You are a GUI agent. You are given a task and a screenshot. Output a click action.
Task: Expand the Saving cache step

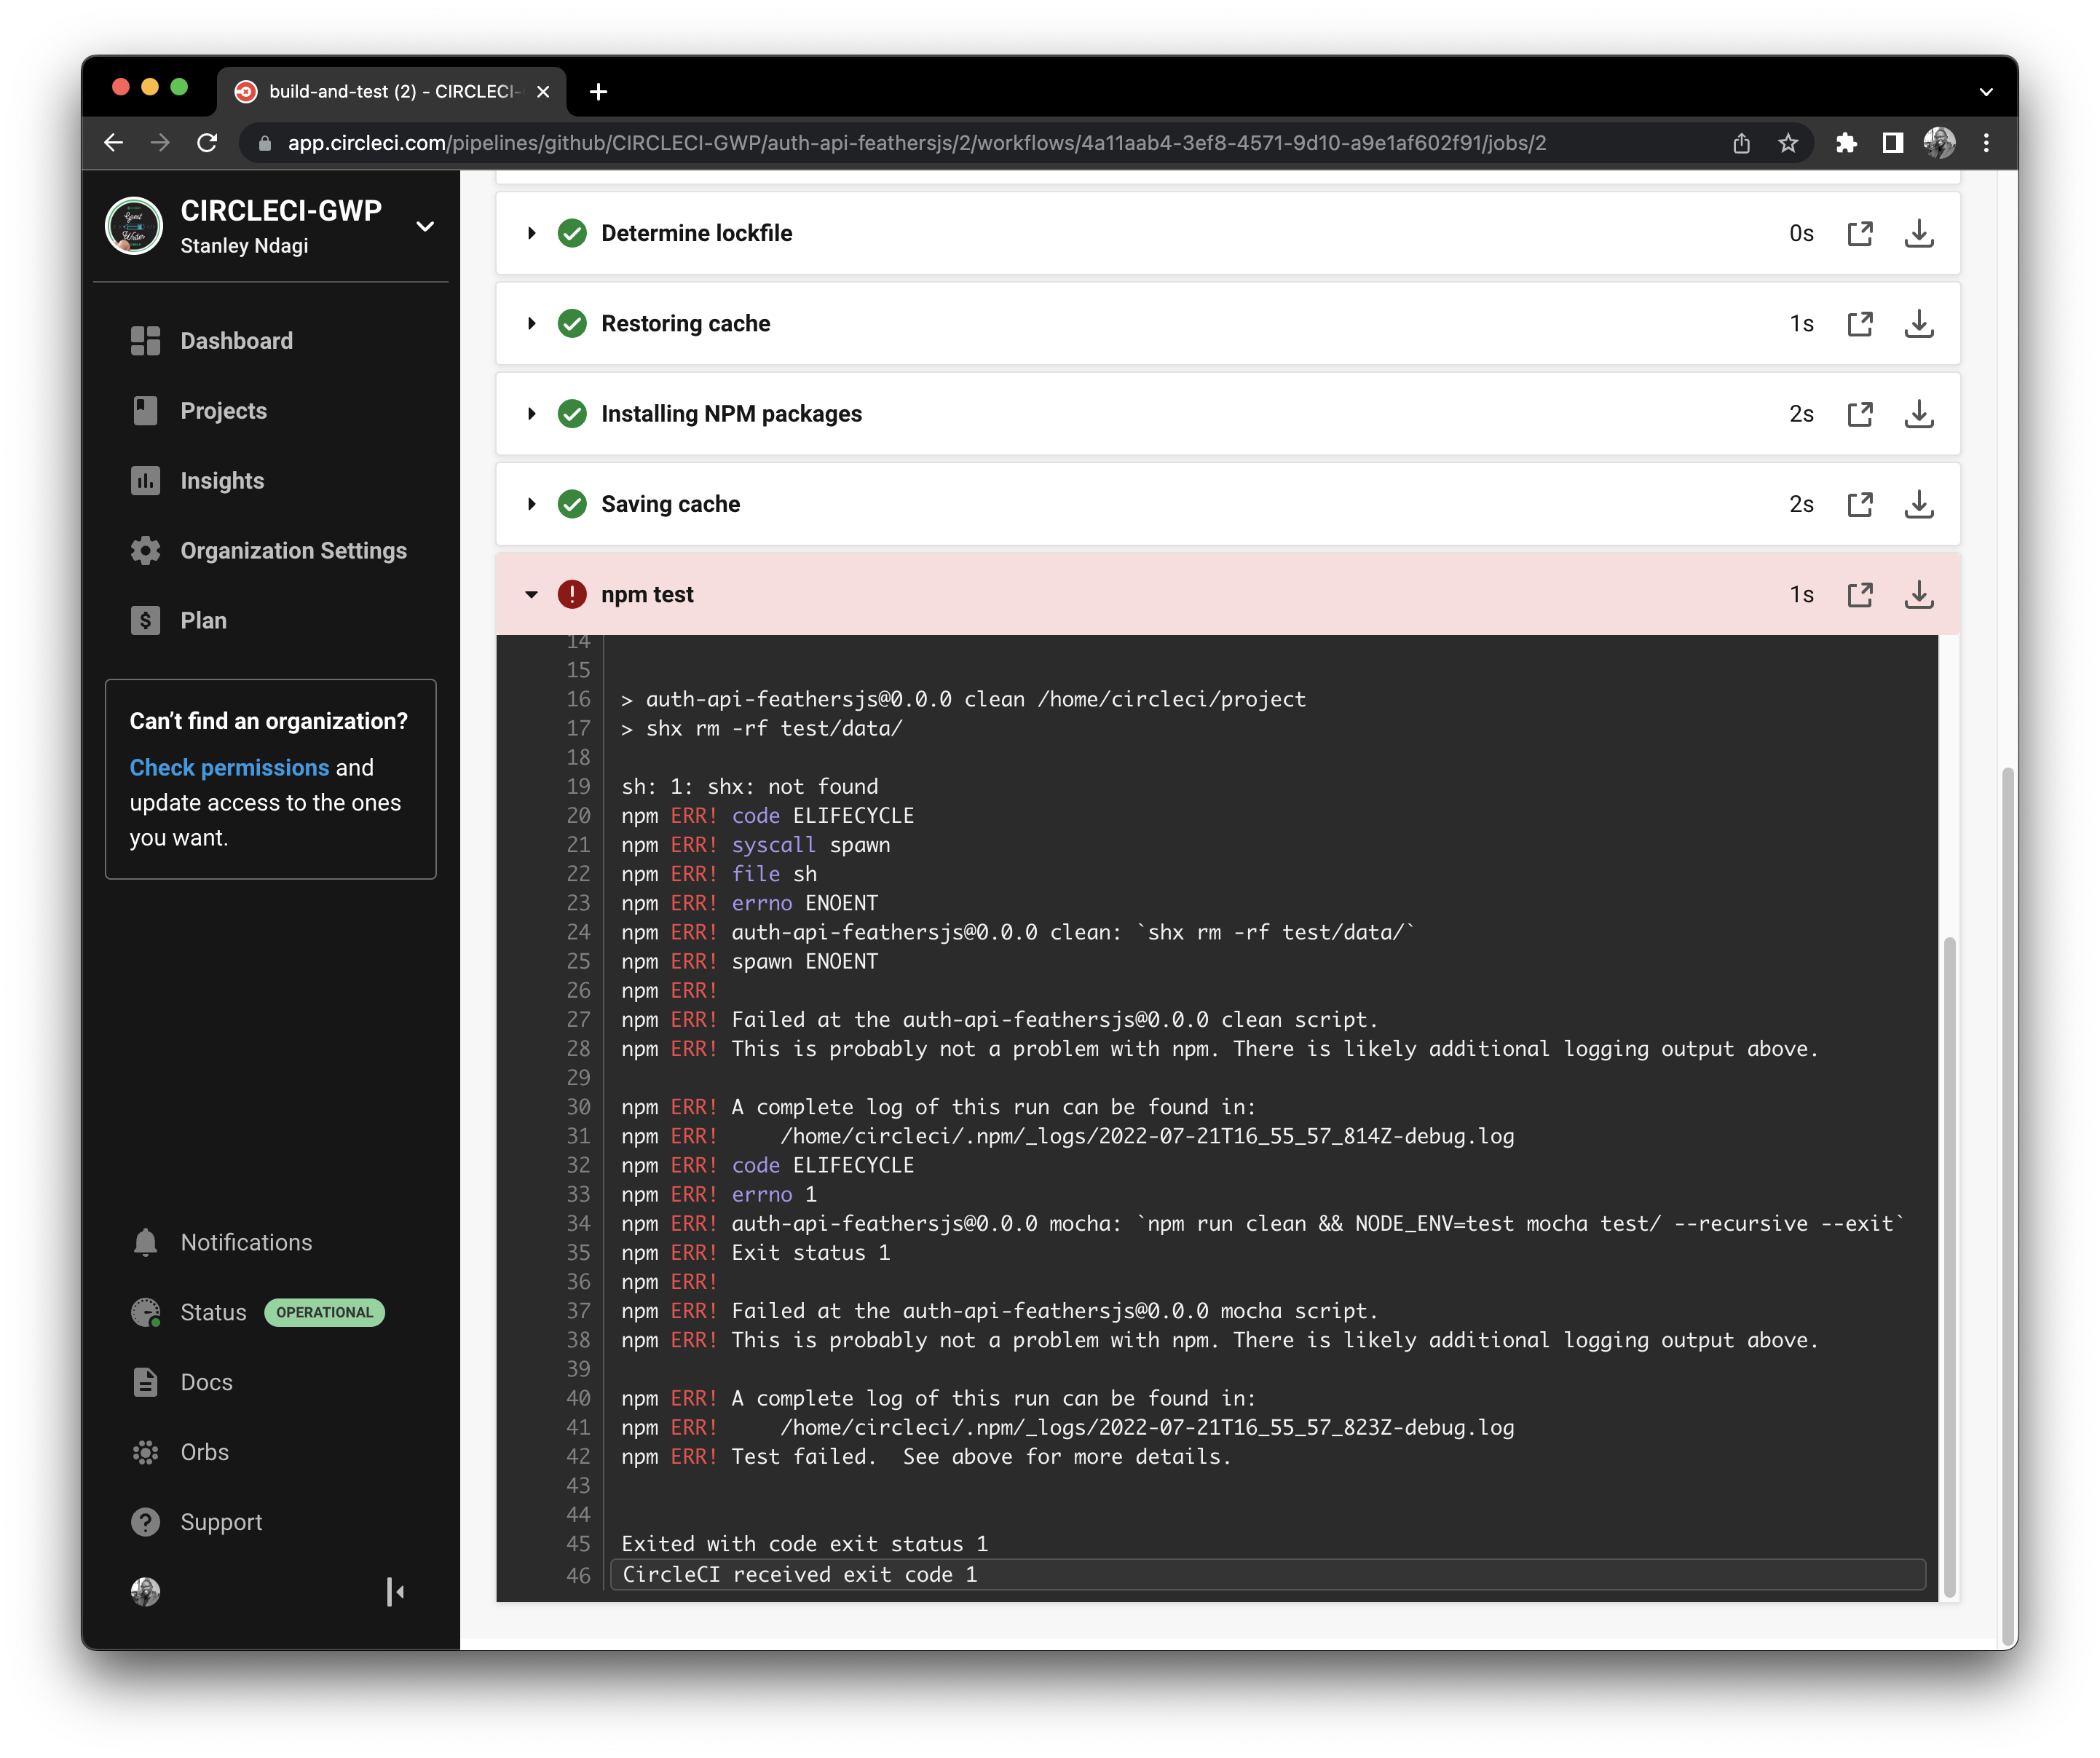pos(532,504)
